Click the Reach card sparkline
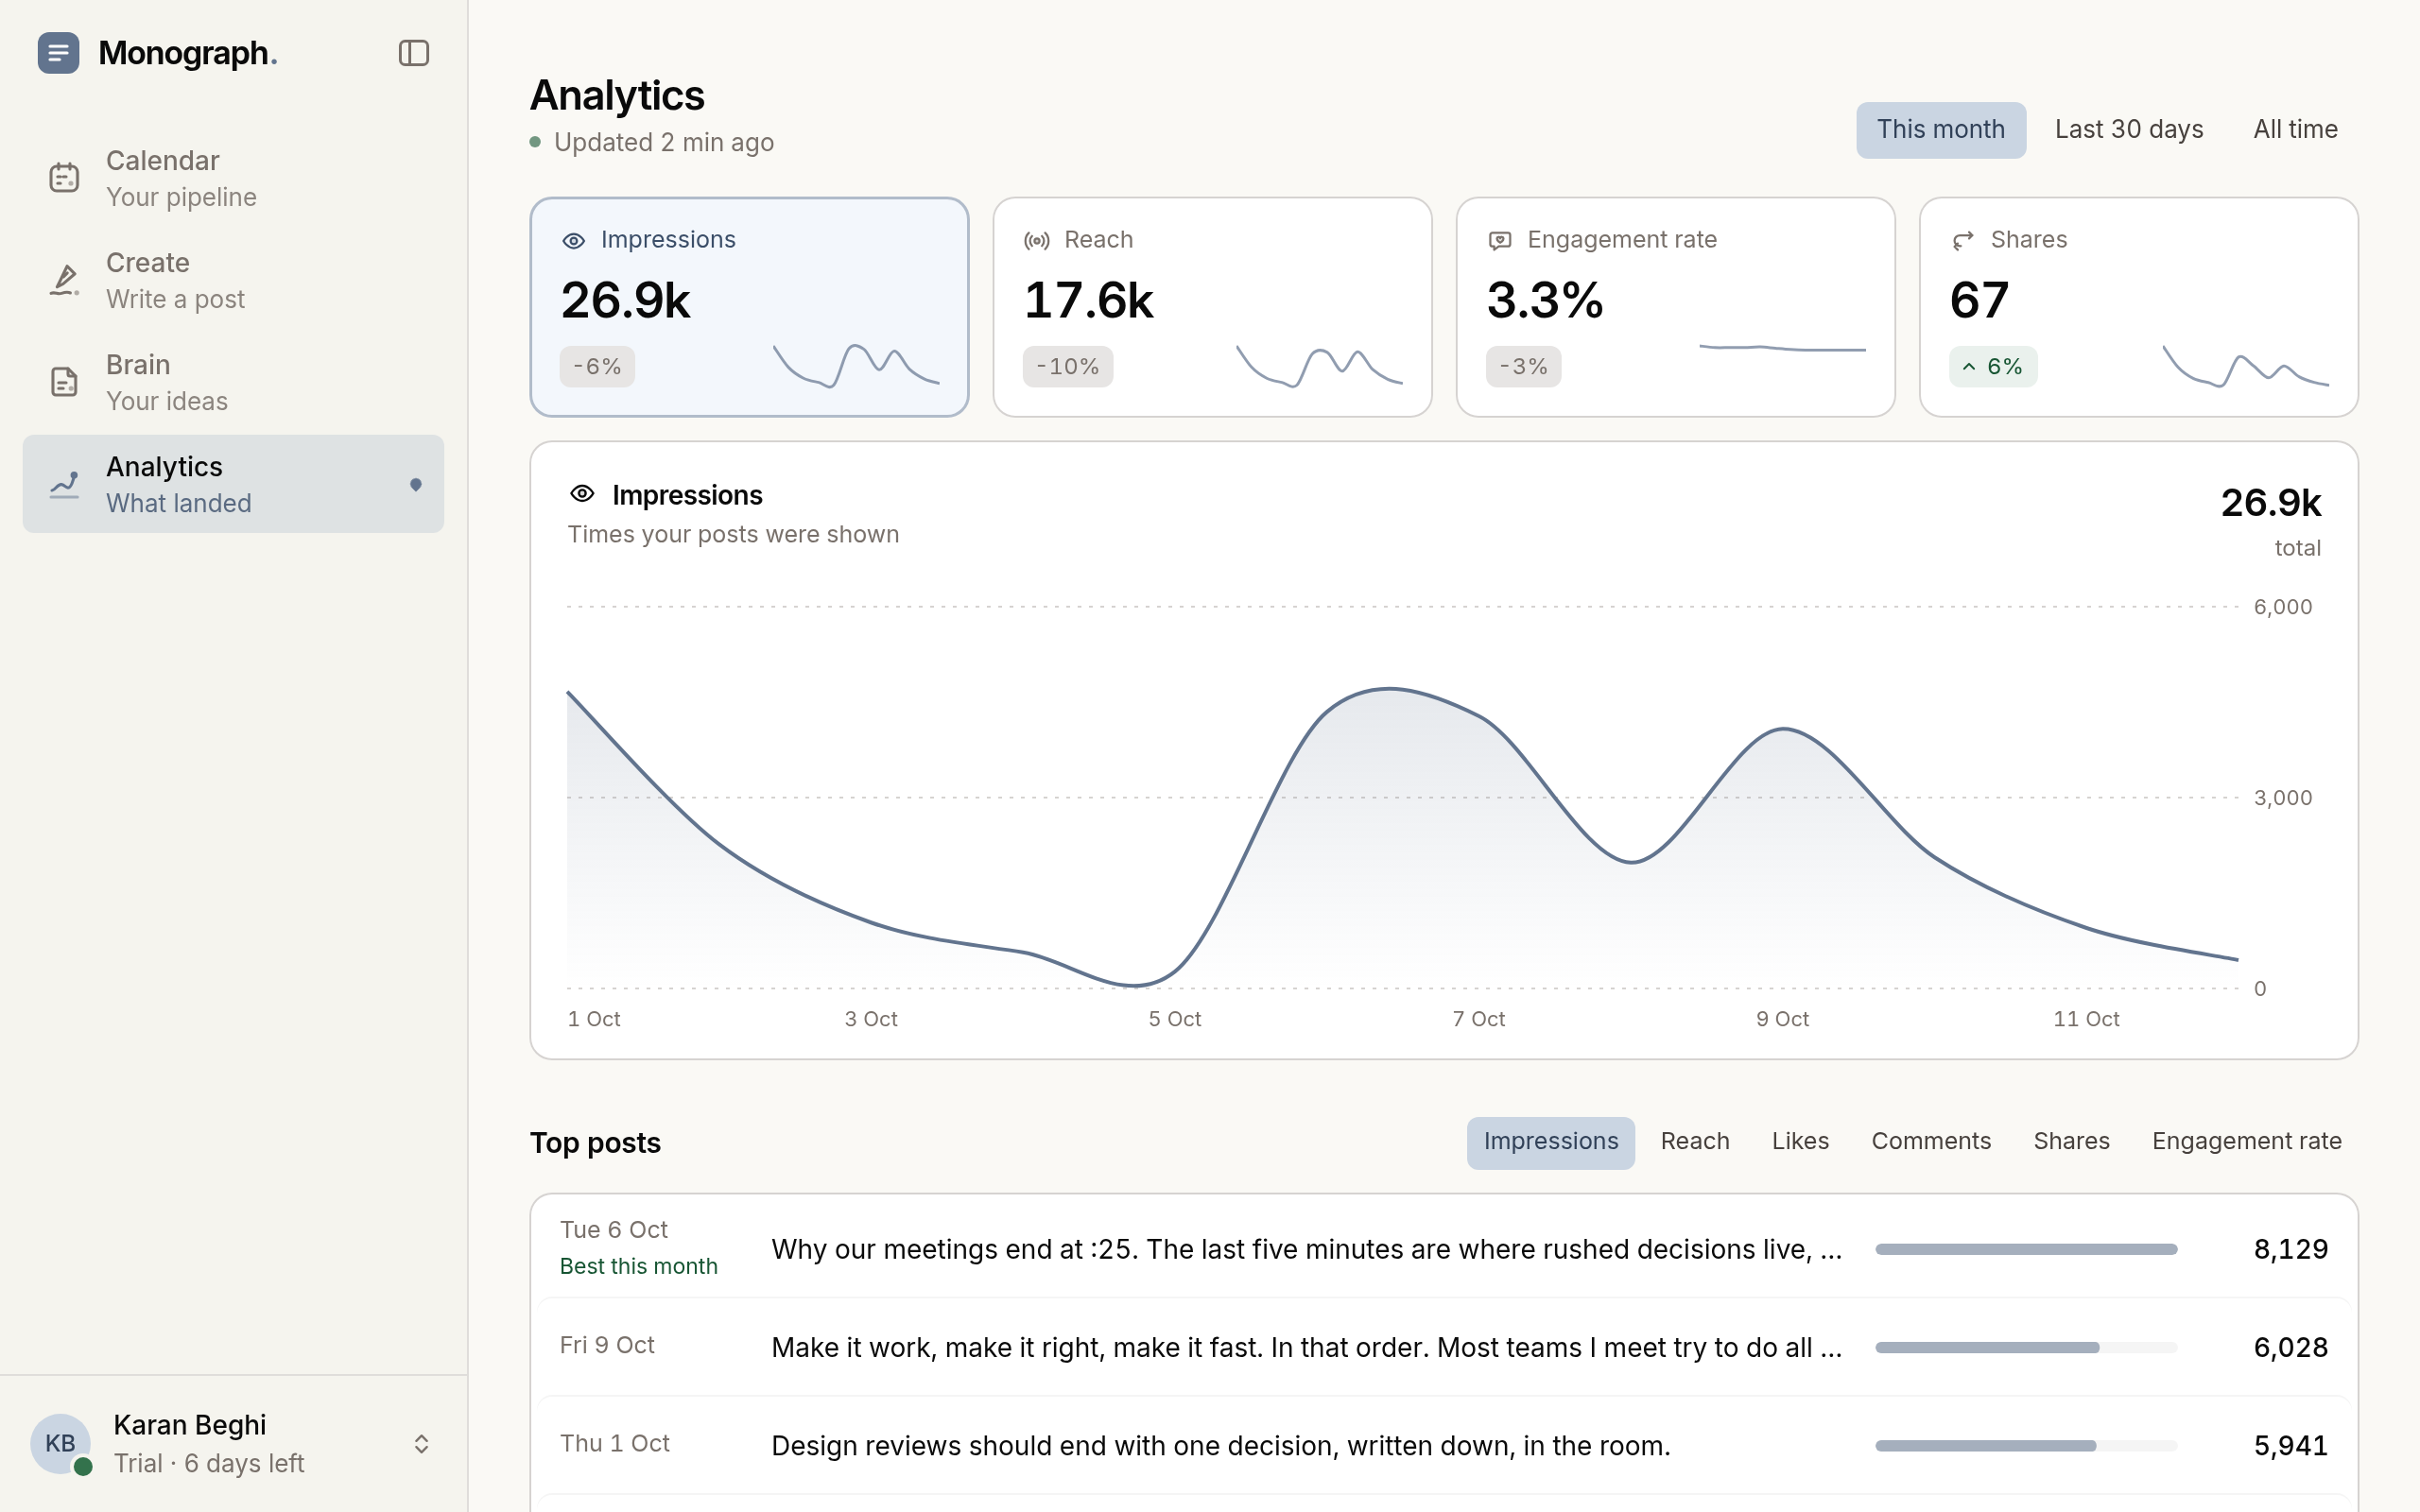 pos(1319,366)
